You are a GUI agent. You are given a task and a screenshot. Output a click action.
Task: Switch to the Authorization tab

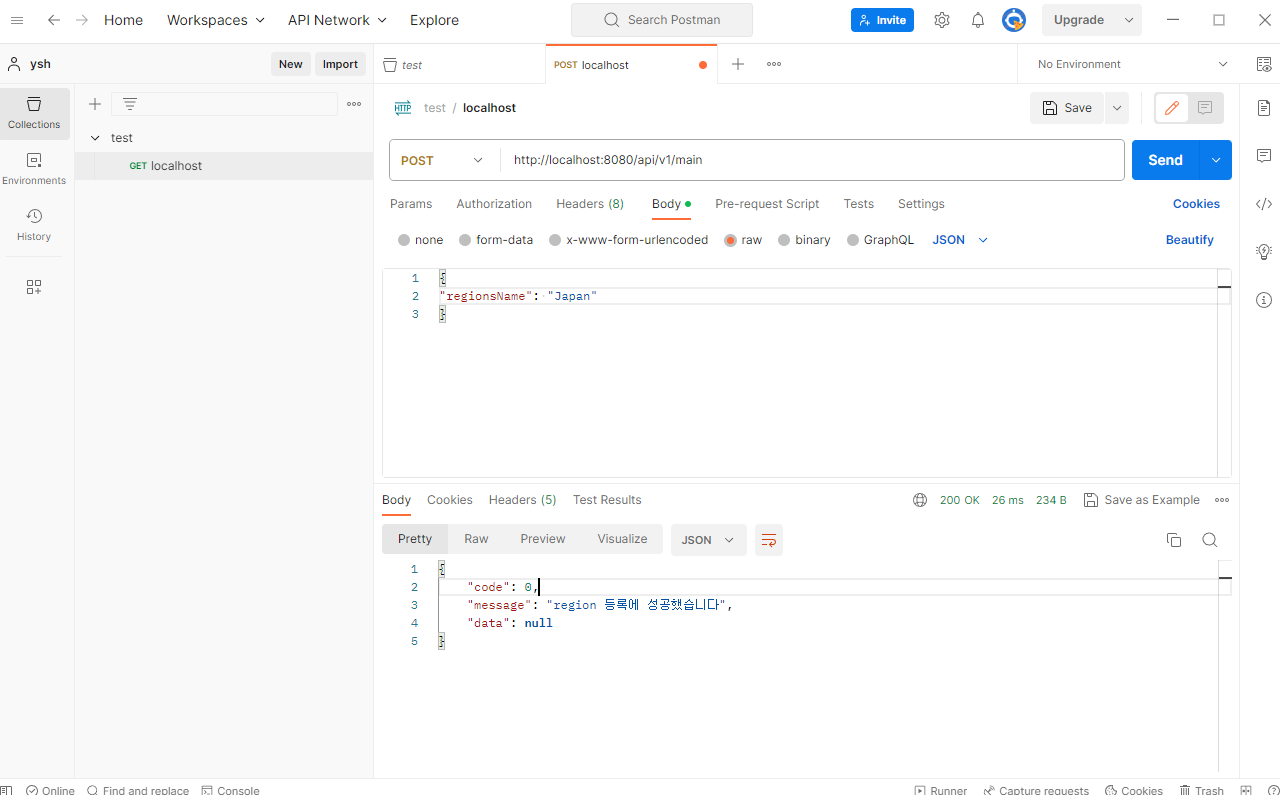coord(494,204)
